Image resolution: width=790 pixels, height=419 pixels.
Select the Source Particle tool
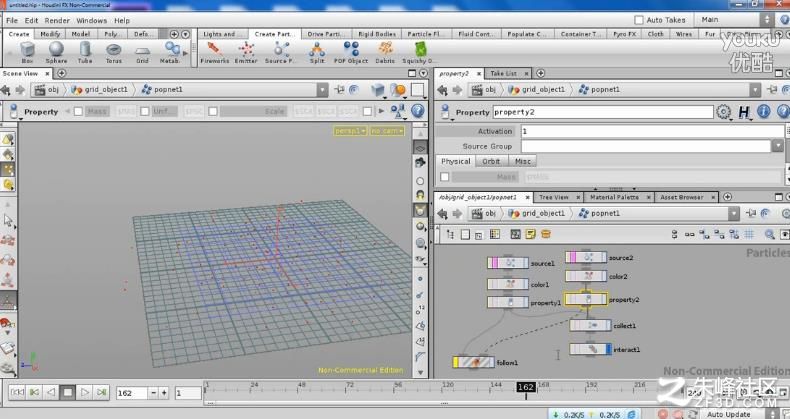[x=280, y=52]
